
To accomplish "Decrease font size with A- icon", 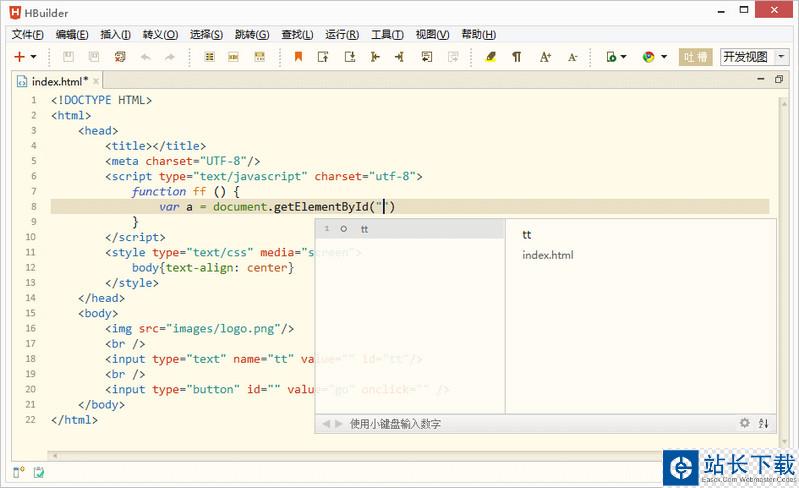I will pyautogui.click(x=573, y=57).
